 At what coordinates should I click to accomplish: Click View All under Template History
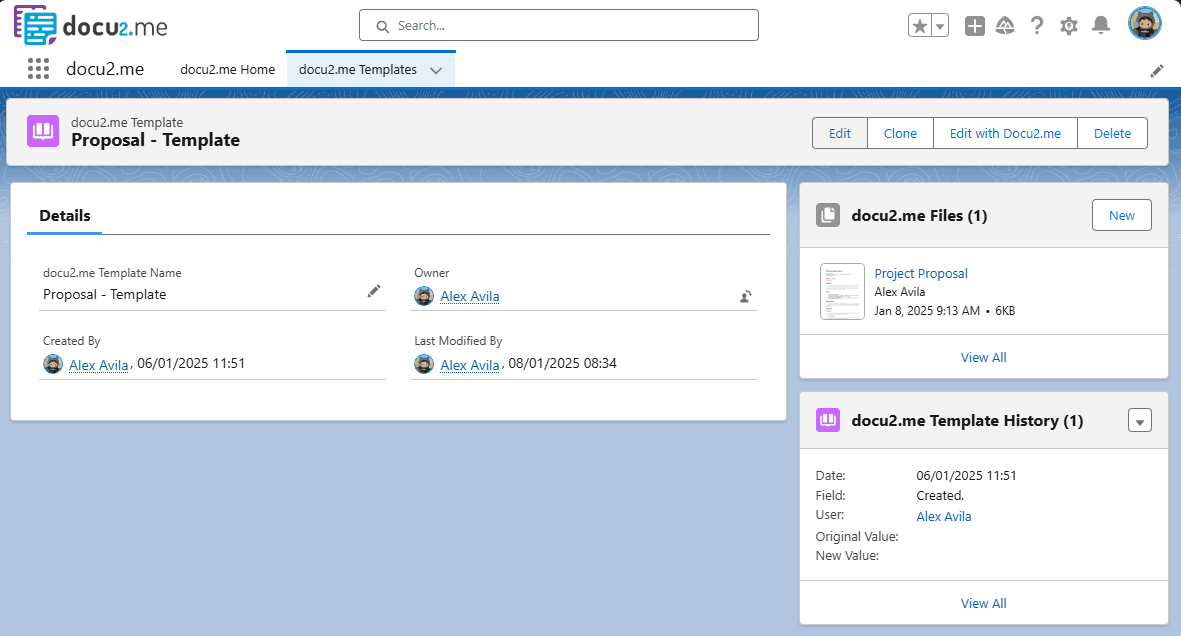coord(983,603)
